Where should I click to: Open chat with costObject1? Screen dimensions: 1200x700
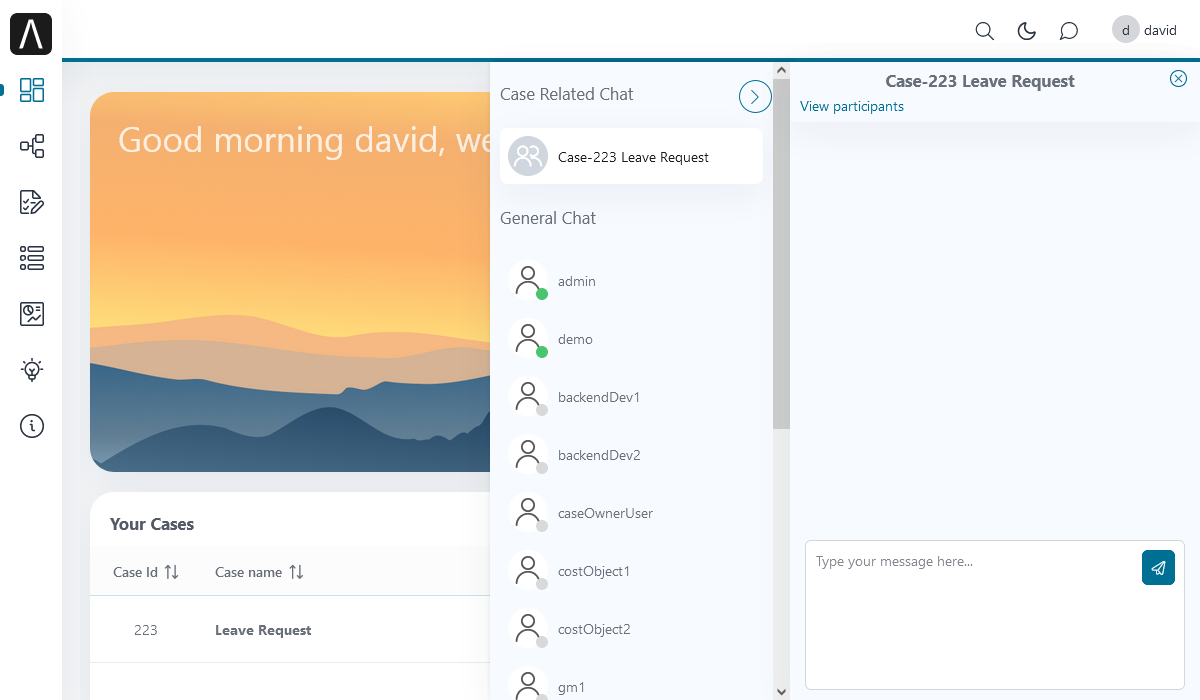(631, 571)
